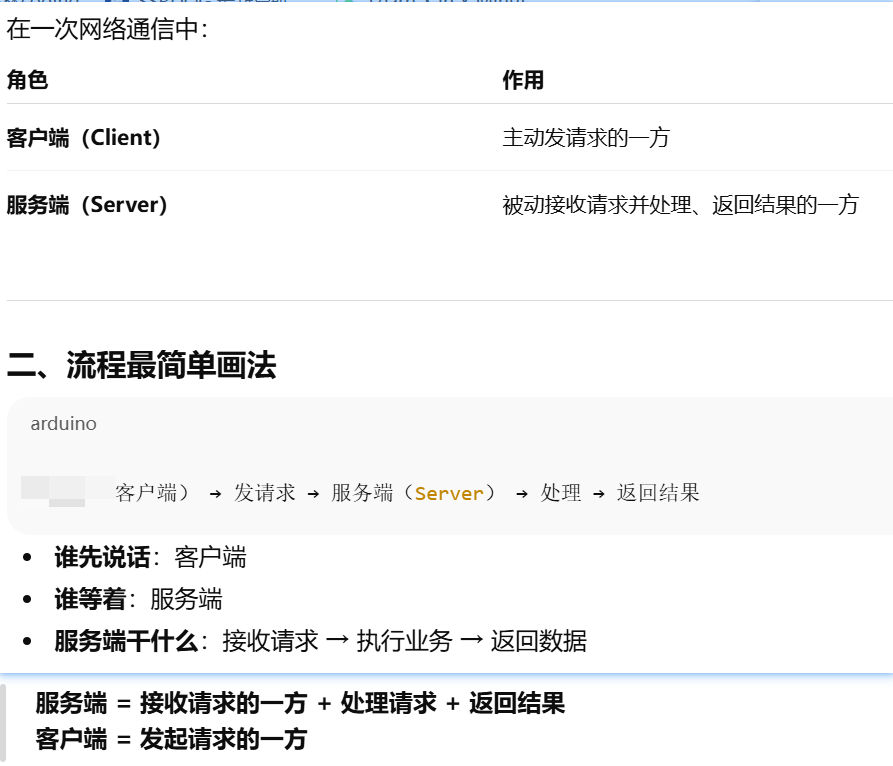Click "返回结果" in the code block

[x=658, y=493]
